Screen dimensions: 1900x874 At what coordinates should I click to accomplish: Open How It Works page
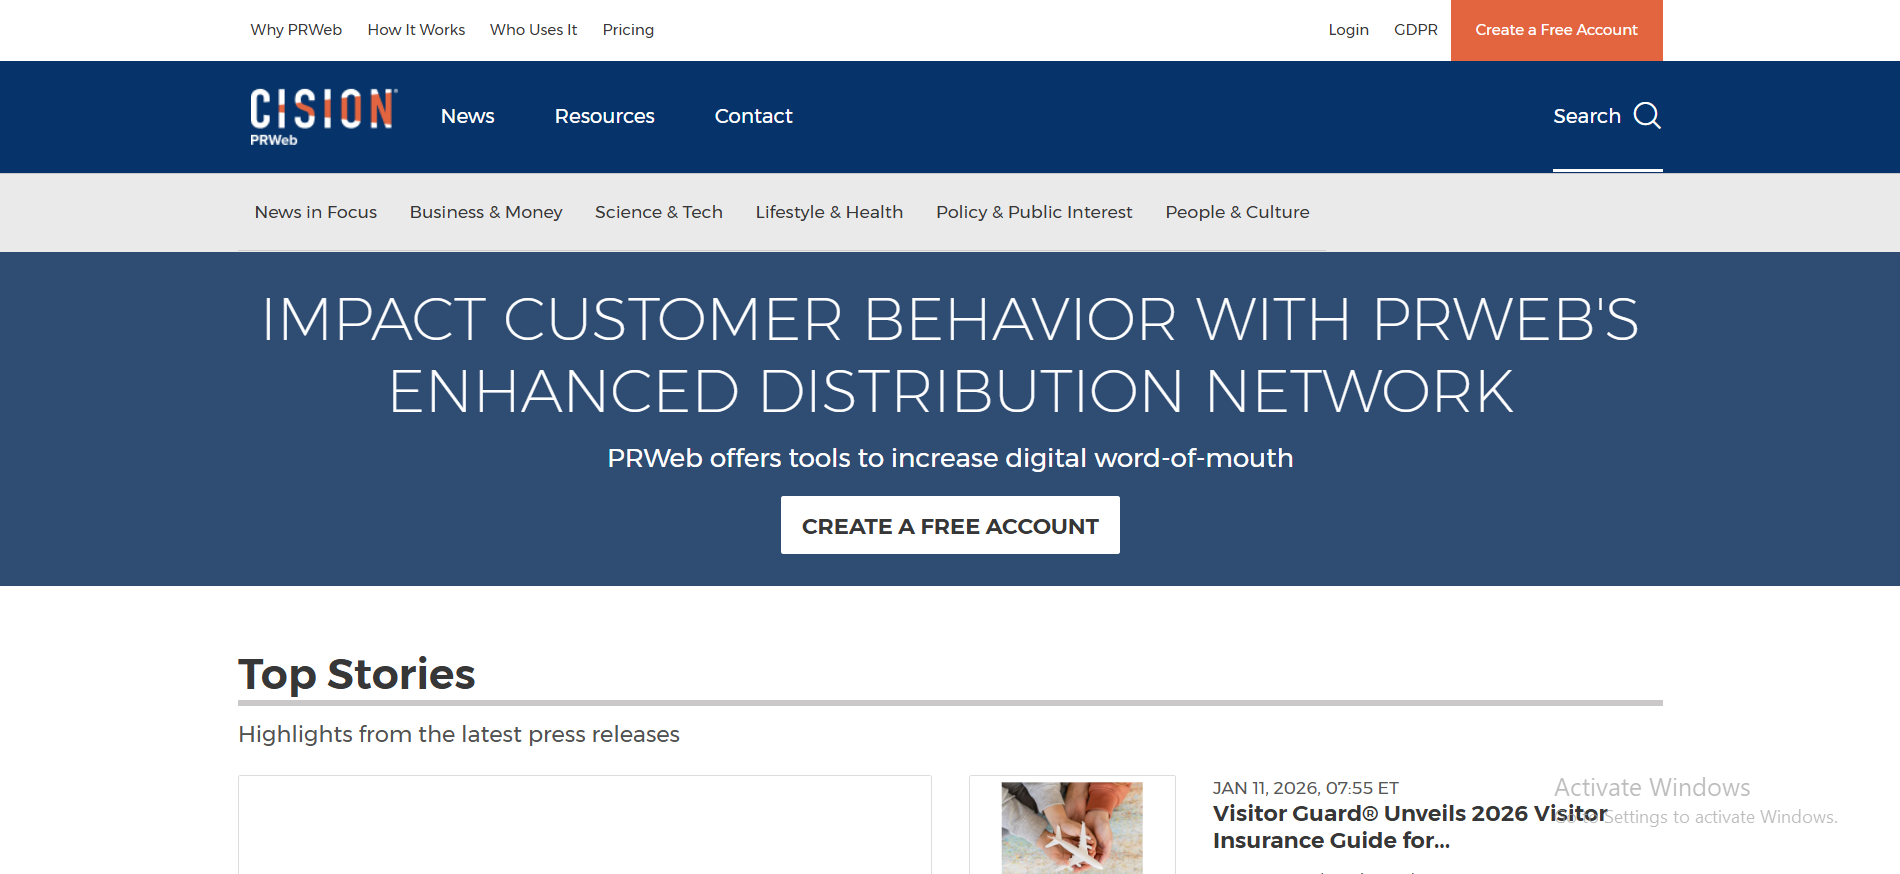pyautogui.click(x=416, y=30)
